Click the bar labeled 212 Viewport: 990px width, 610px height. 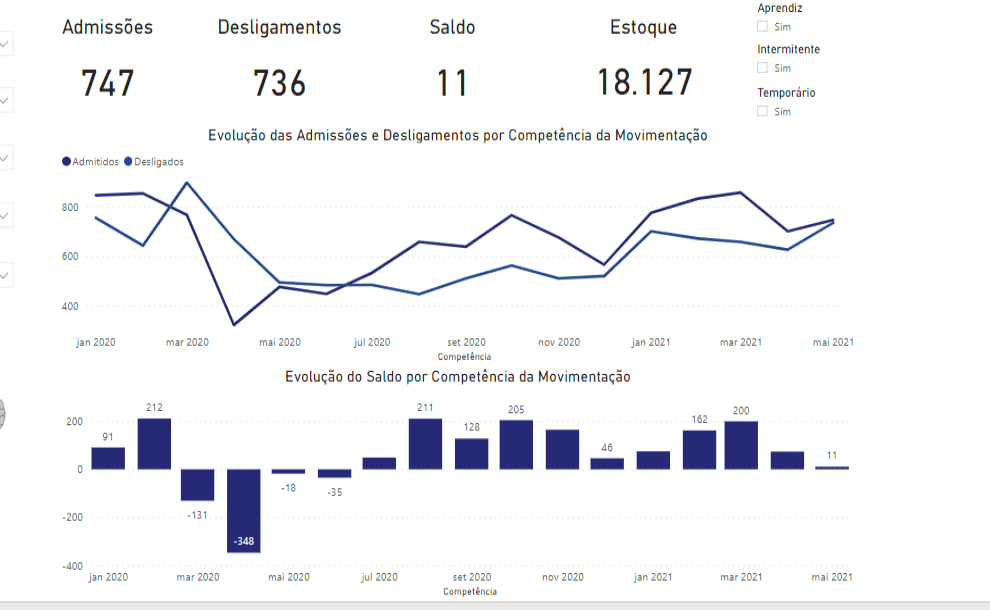pos(154,443)
